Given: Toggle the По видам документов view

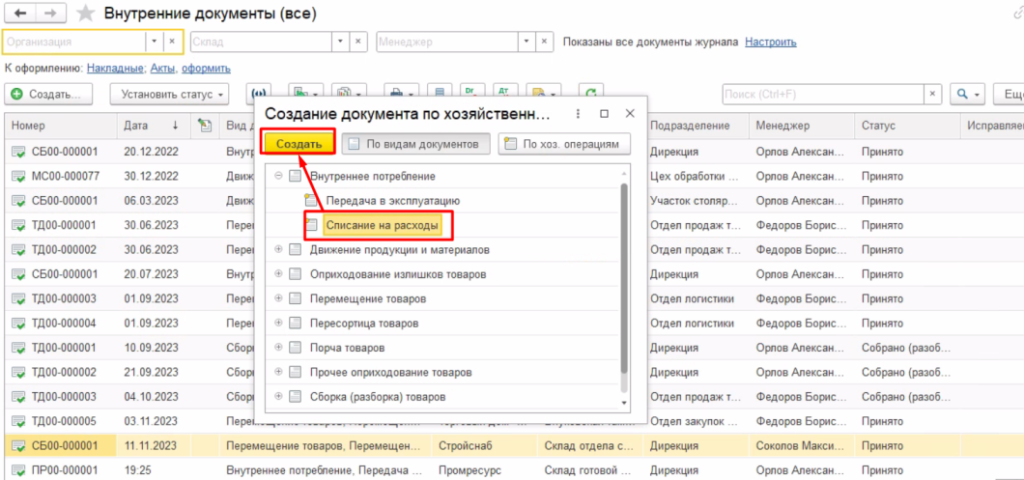Looking at the screenshot, I should pos(415,144).
